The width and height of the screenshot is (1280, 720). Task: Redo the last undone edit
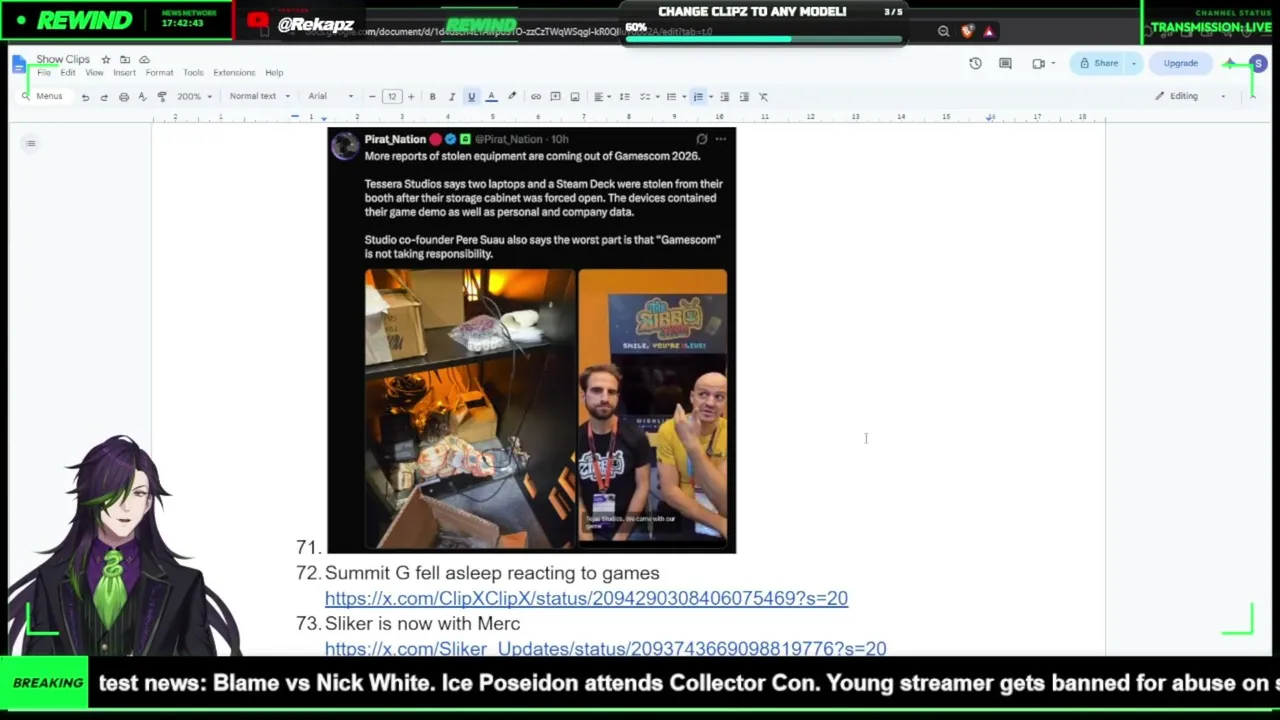[x=104, y=97]
